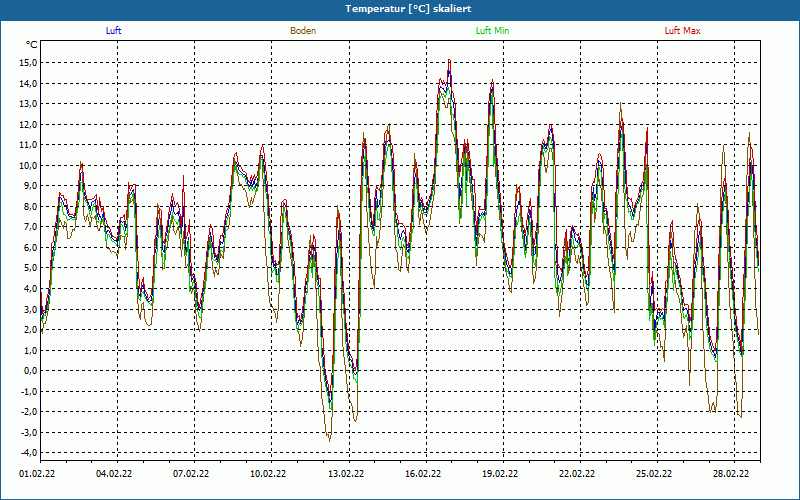Click the 16.02.22 date label
This screenshot has height=500, width=800.
pos(423,474)
